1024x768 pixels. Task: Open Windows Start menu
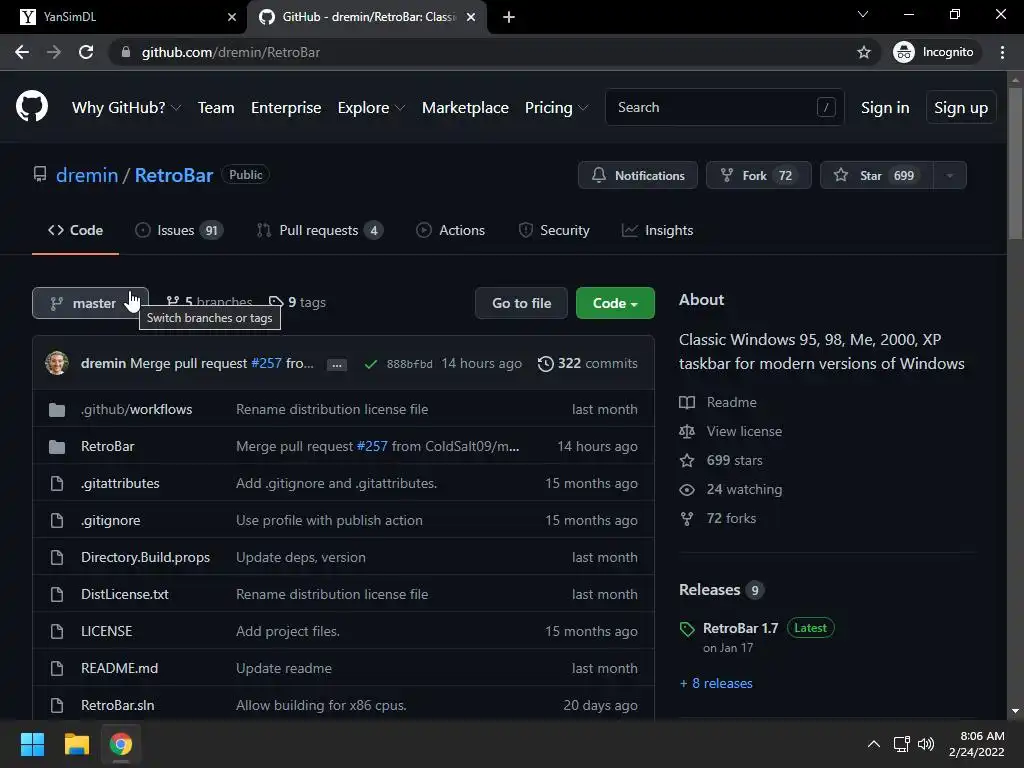click(x=32, y=744)
